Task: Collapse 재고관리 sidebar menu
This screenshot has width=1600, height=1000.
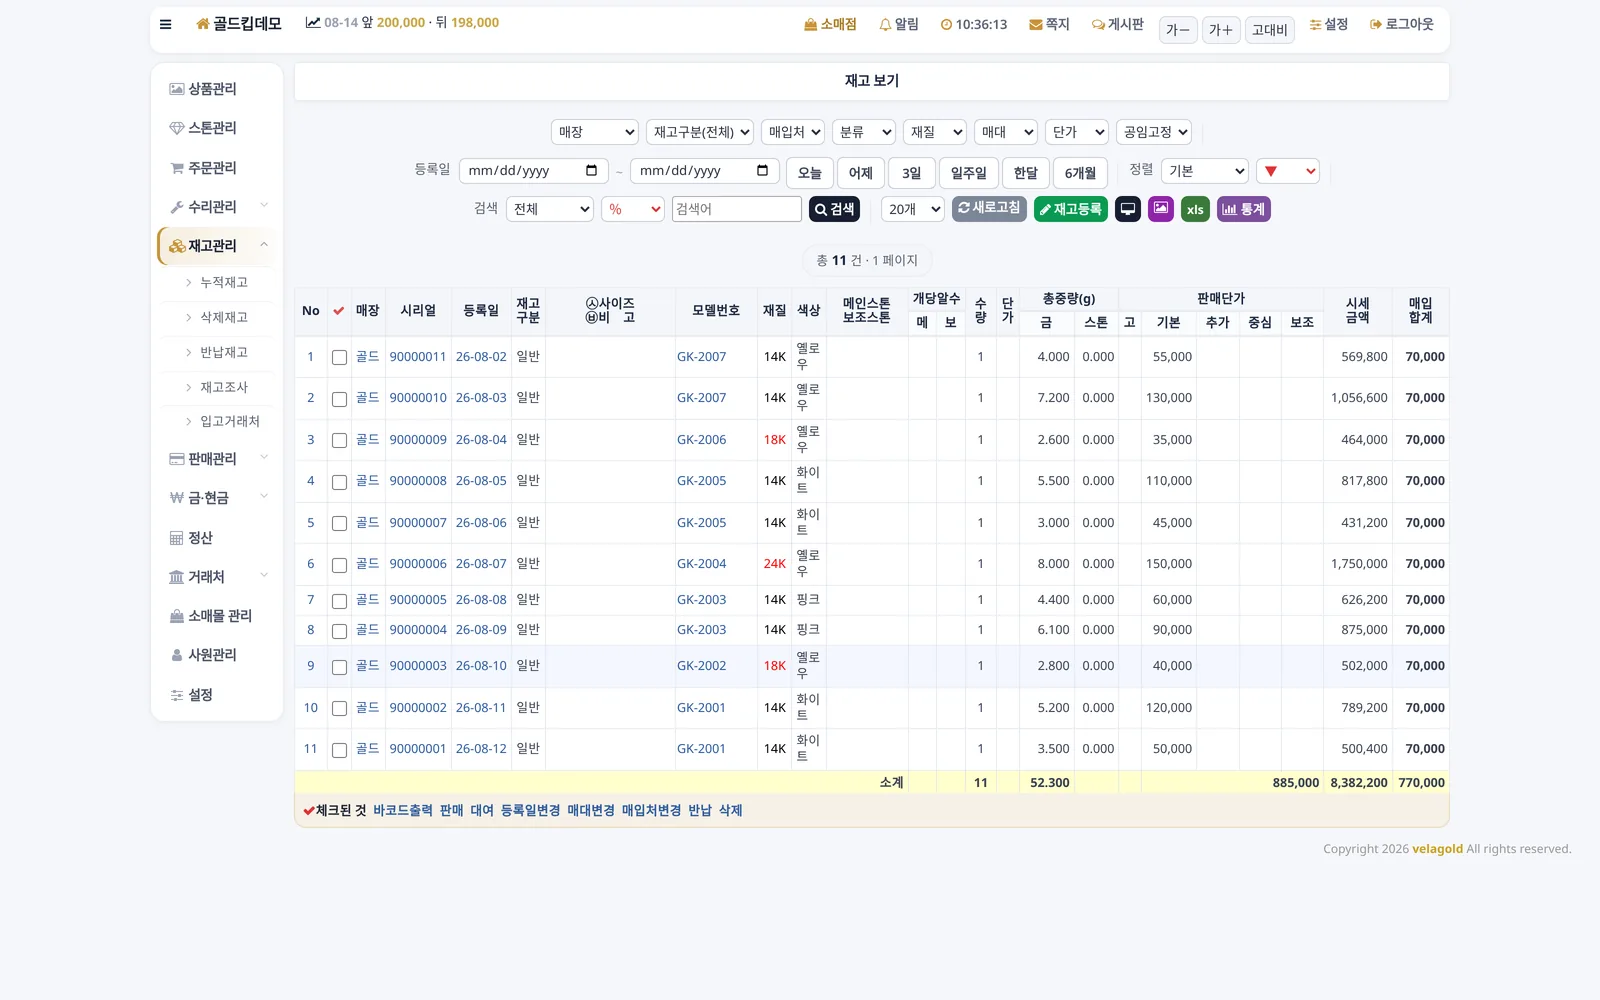Action: [x=216, y=246]
